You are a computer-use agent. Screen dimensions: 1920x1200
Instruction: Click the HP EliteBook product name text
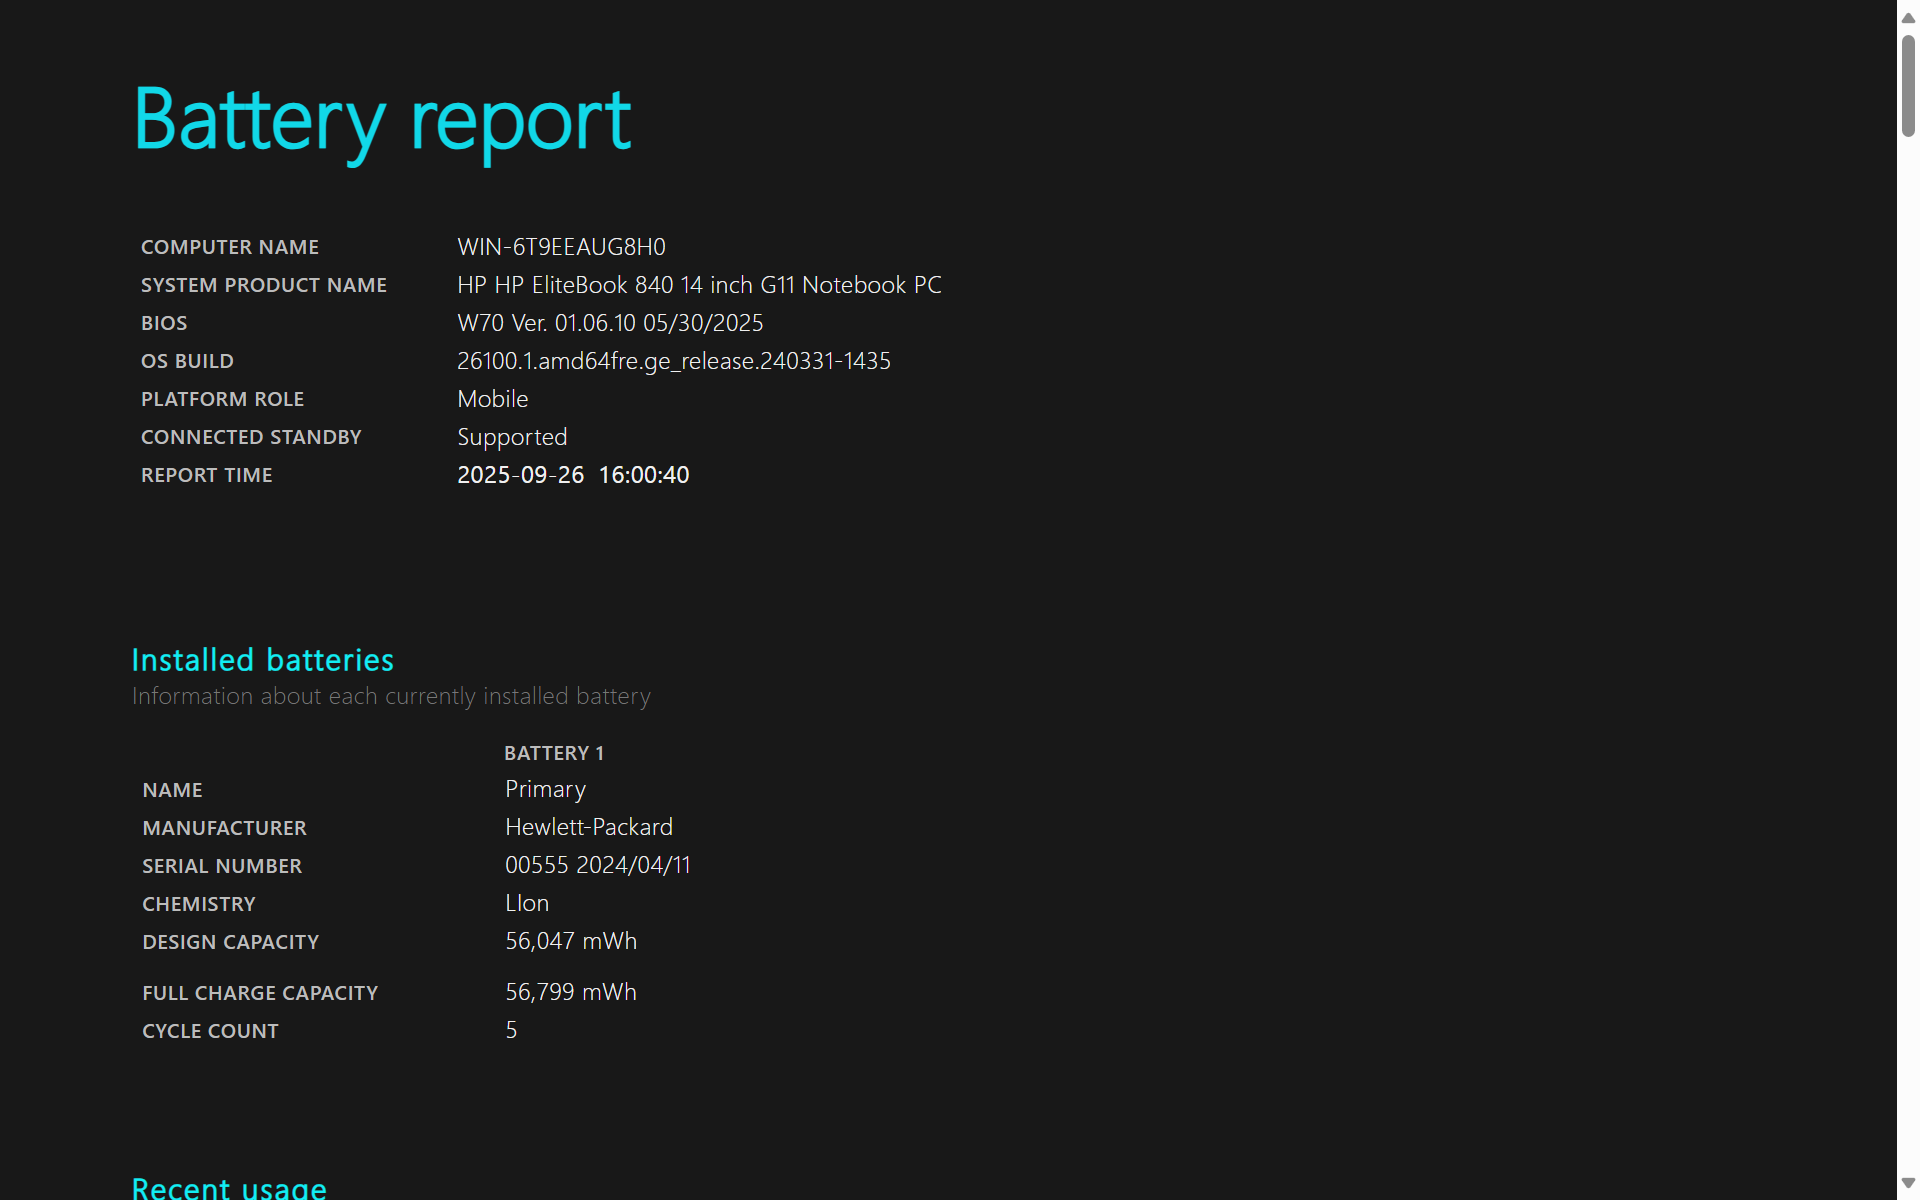click(x=699, y=285)
